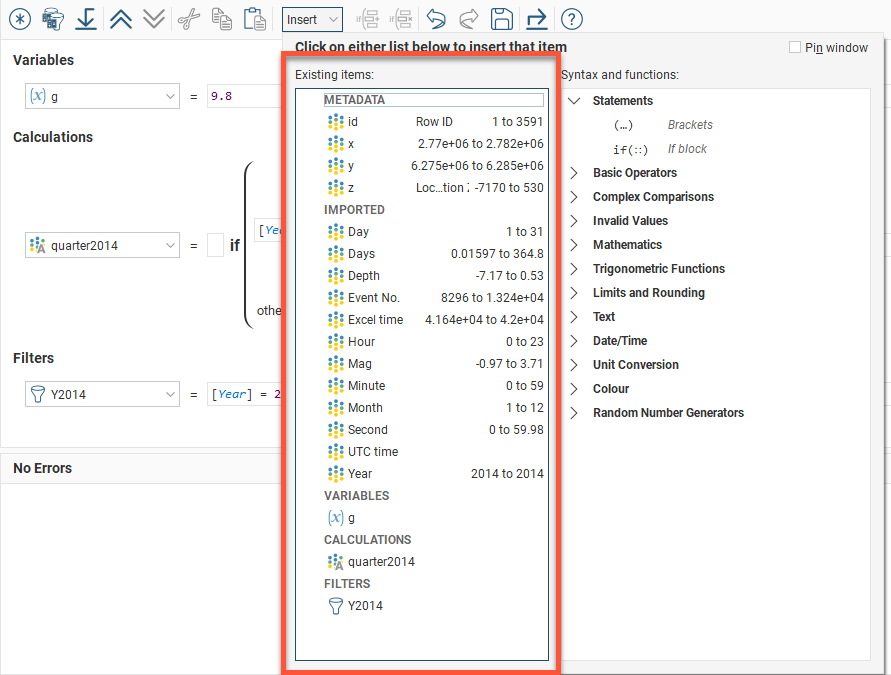Open the g variable dropdown
This screenshot has height=675, width=891.
pyautogui.click(x=172, y=96)
